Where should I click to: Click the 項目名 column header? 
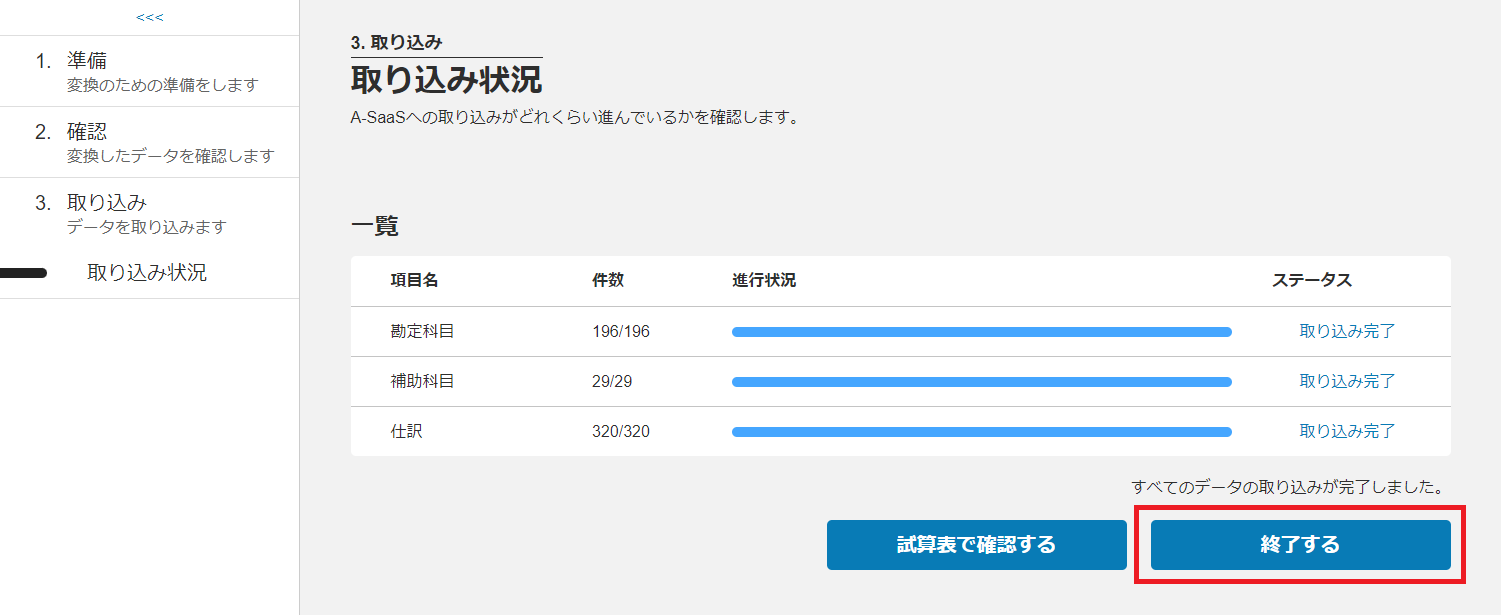click(x=414, y=280)
